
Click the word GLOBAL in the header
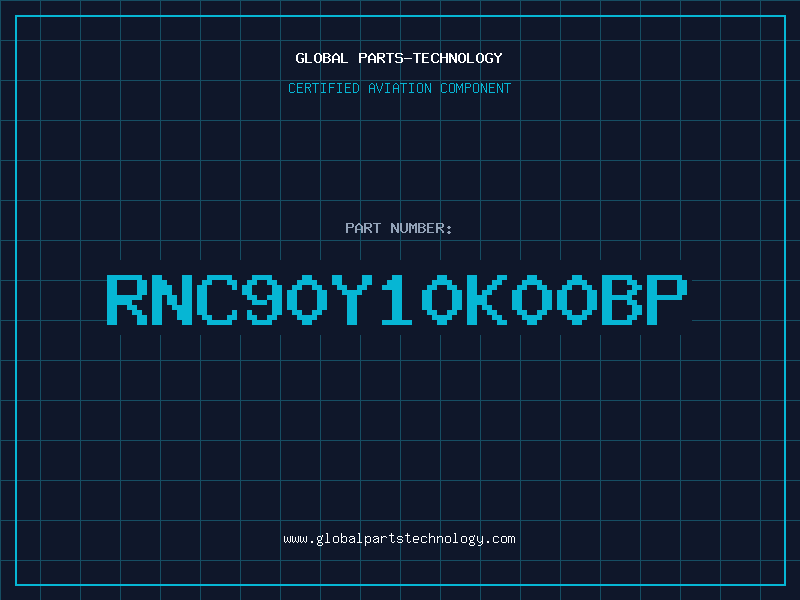tap(321, 58)
